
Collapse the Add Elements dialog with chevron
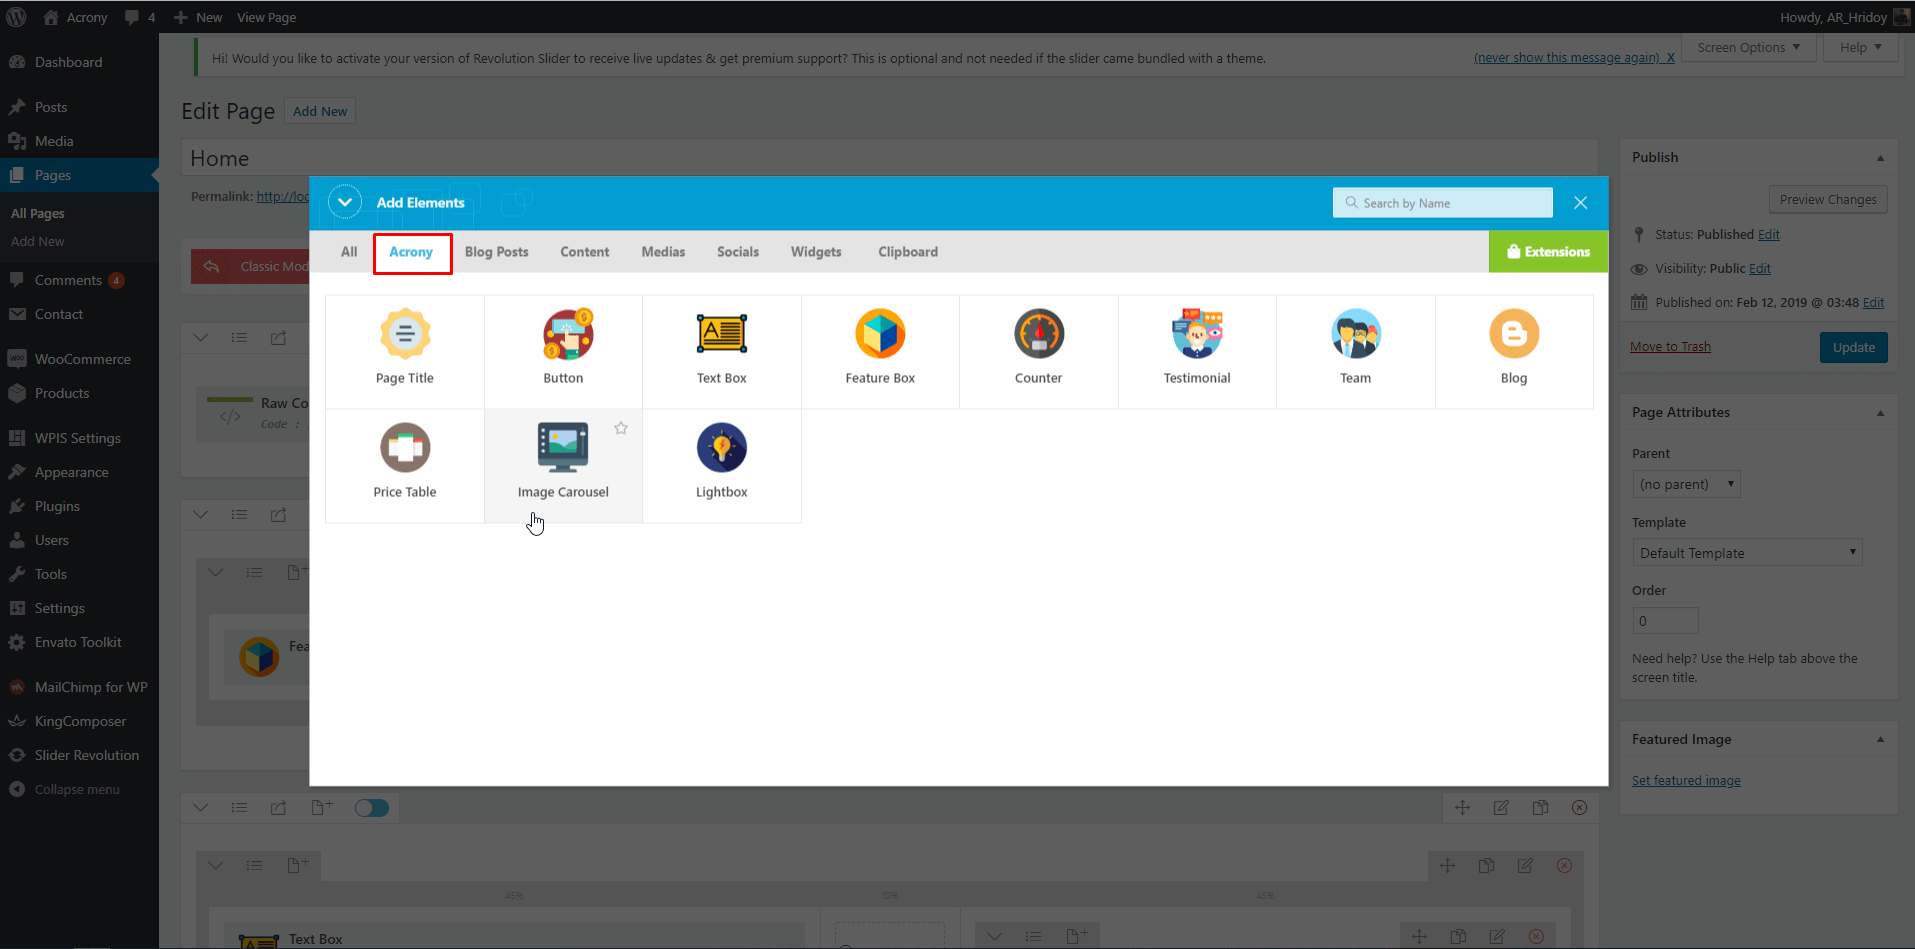click(345, 202)
